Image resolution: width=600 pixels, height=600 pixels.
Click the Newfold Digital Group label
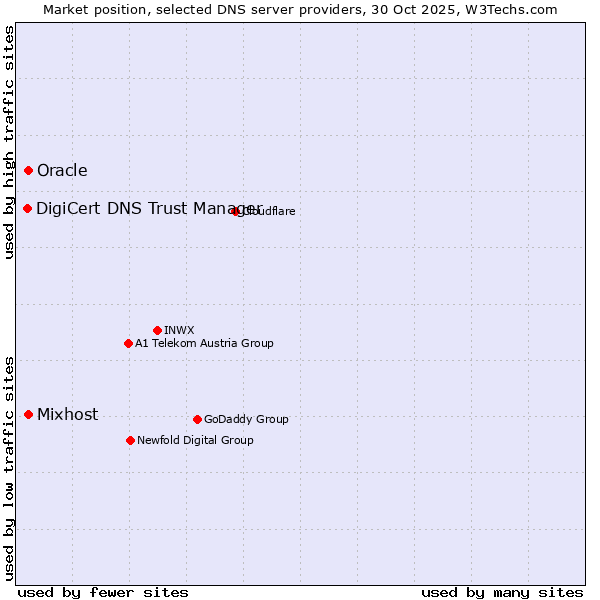point(195,440)
